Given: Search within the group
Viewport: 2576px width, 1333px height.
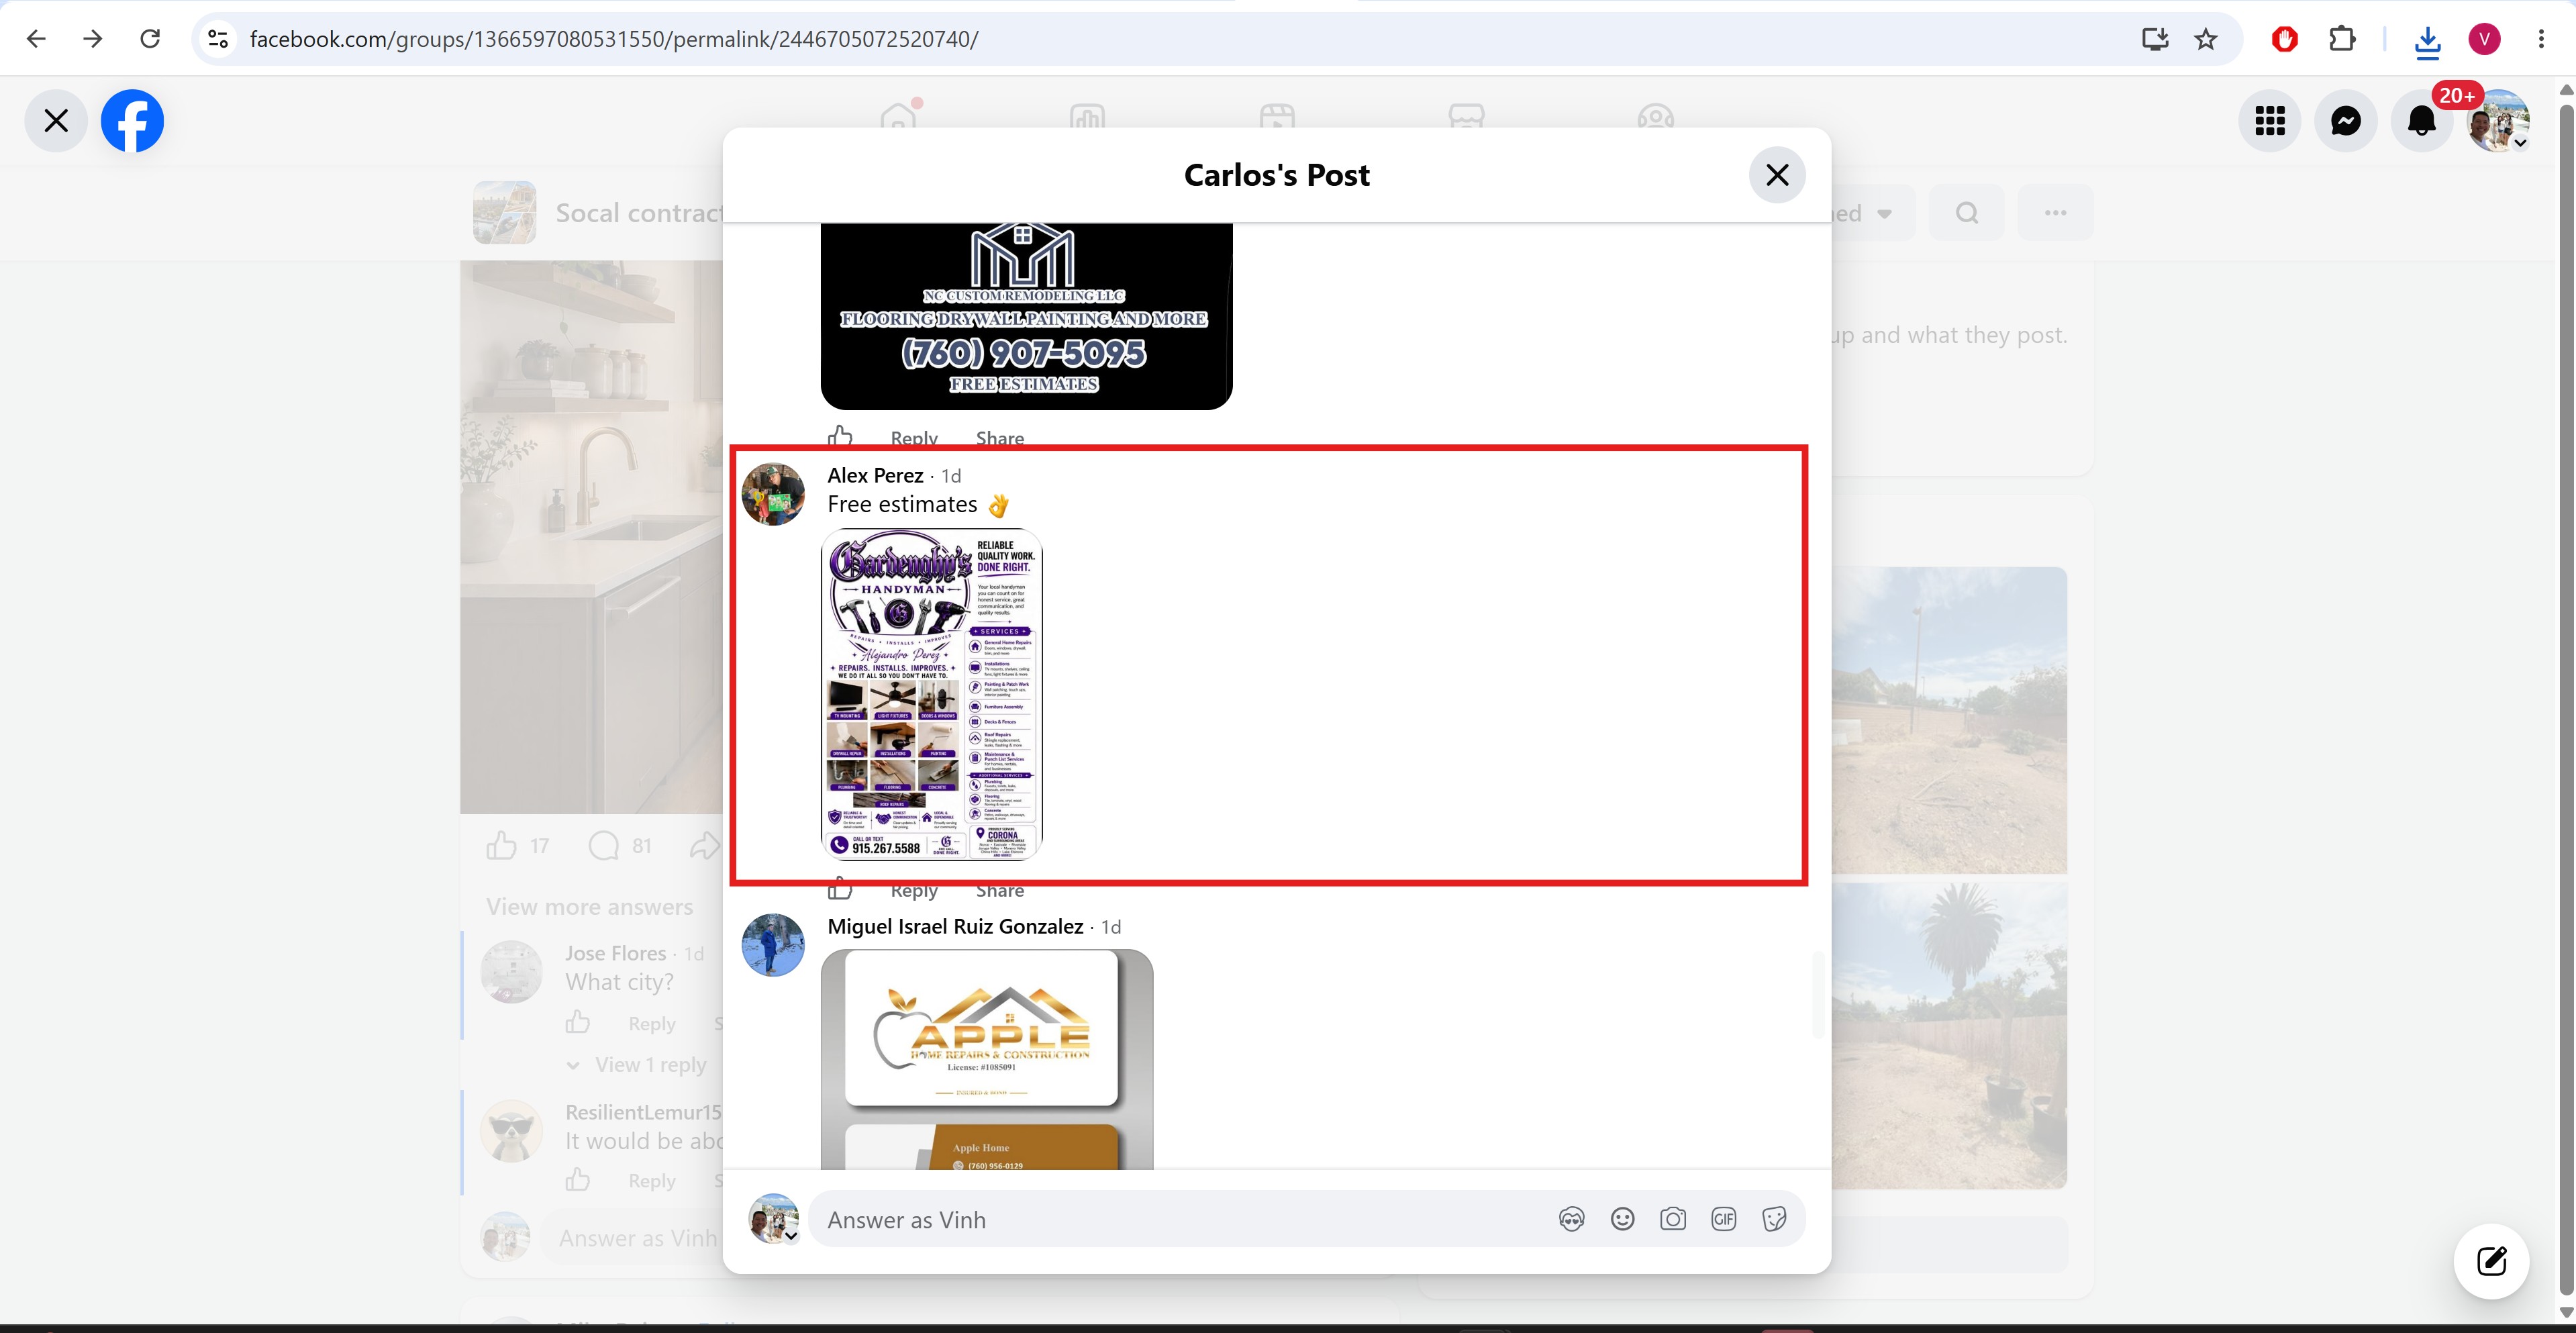Looking at the screenshot, I should pos(1967,213).
